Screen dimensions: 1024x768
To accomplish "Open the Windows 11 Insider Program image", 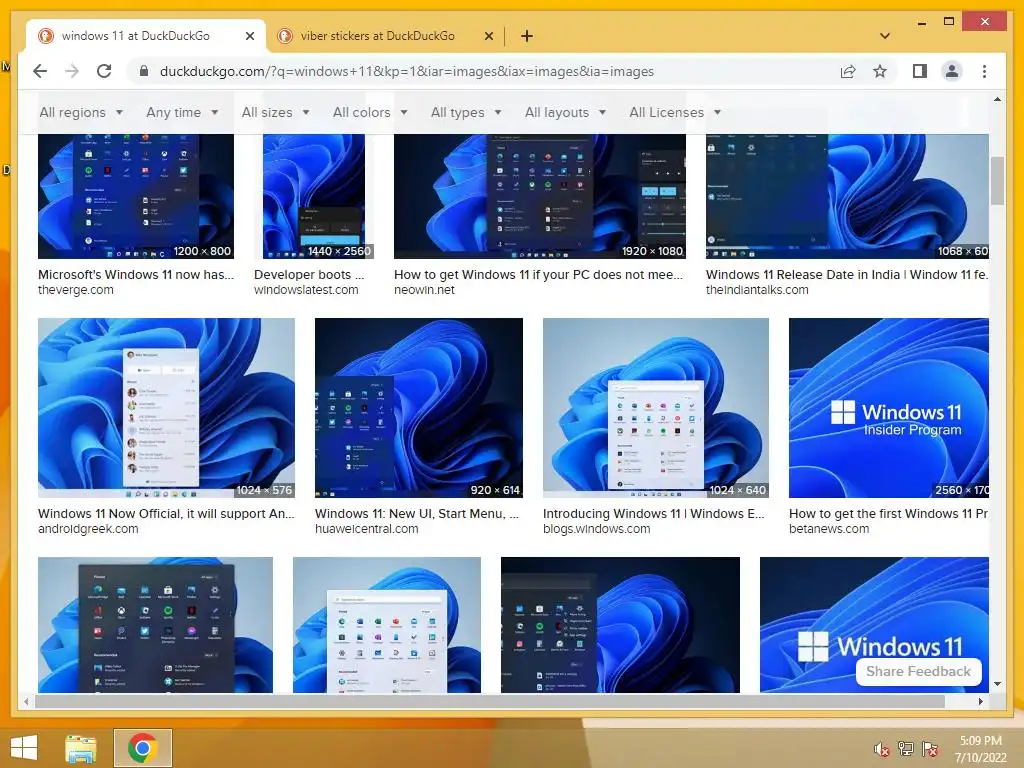I will point(889,408).
